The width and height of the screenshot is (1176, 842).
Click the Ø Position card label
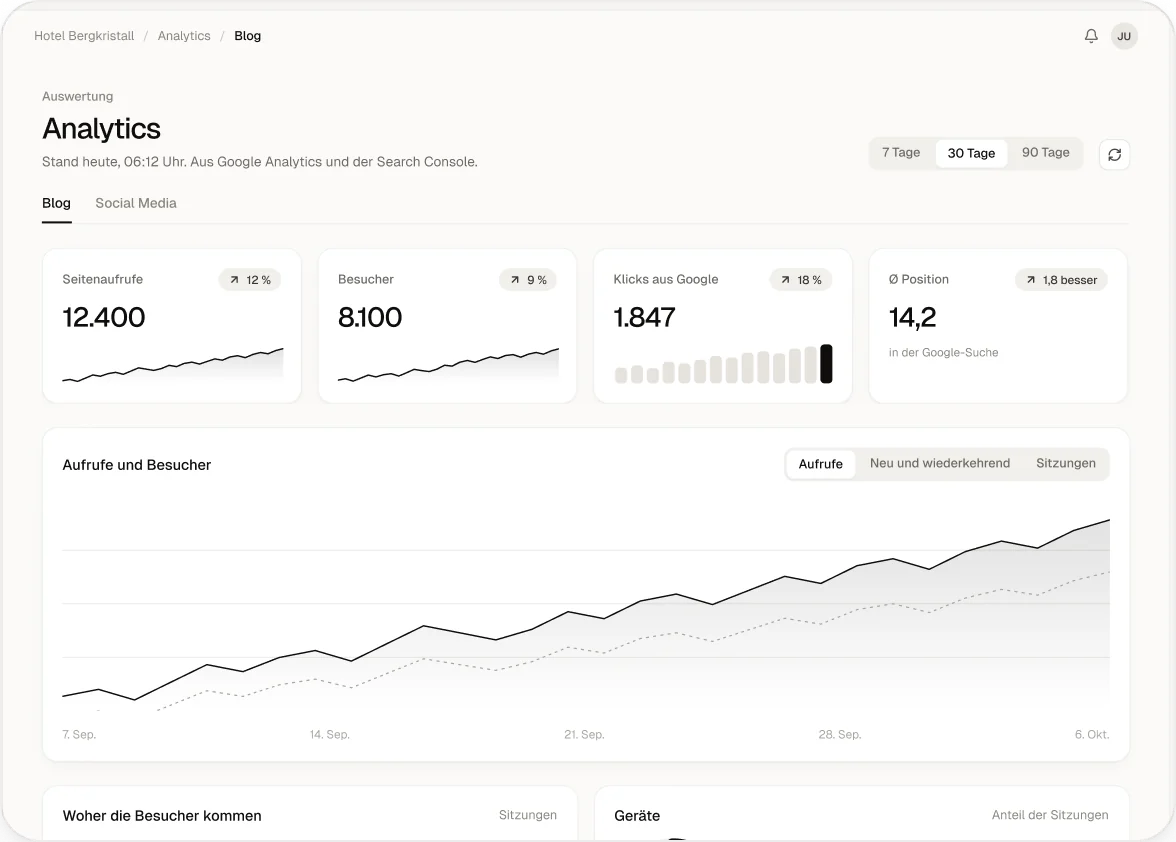tap(919, 280)
